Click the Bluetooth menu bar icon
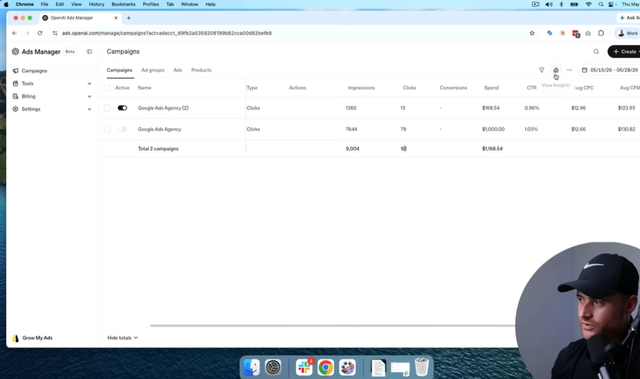Image resolution: width=640 pixels, height=379 pixels. 561,4
